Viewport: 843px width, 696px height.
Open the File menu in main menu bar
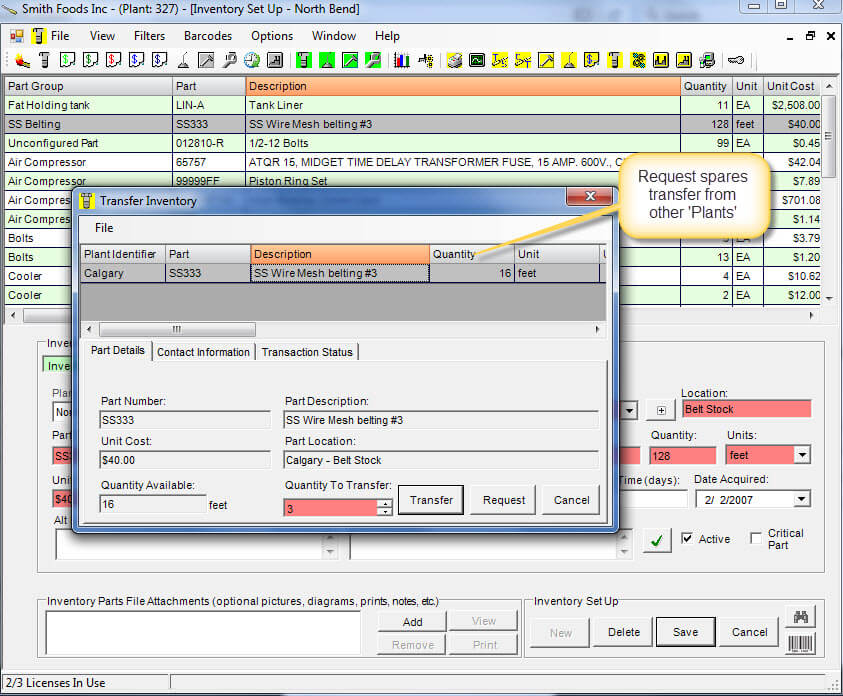pos(60,36)
